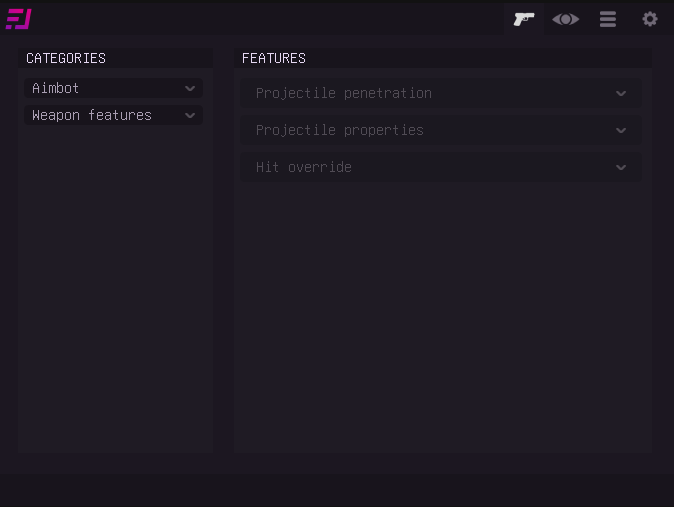Viewport: 674px width, 507px height.
Task: Click the magenta logo icon
Action: coord(19,19)
